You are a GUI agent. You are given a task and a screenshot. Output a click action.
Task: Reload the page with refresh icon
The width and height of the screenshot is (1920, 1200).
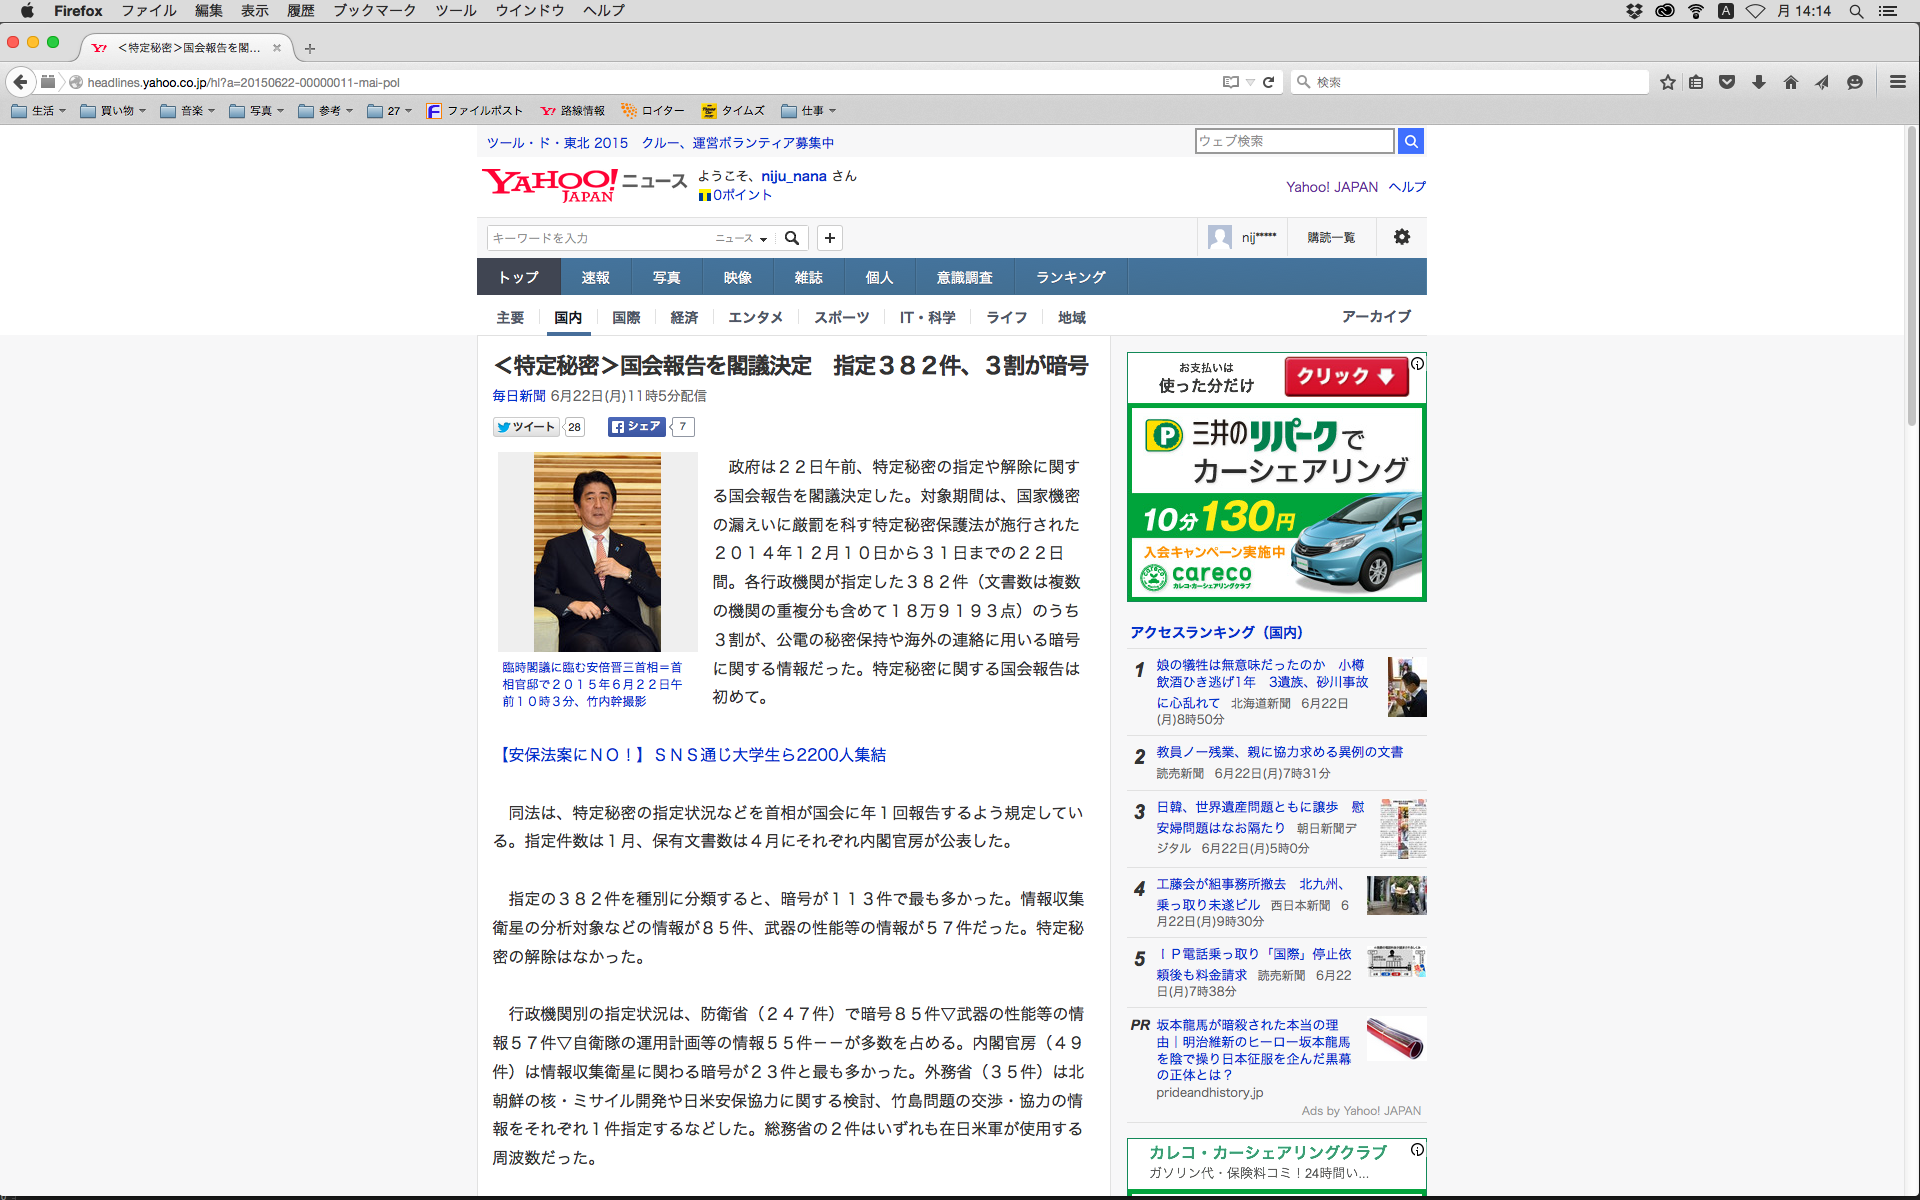point(1268,82)
